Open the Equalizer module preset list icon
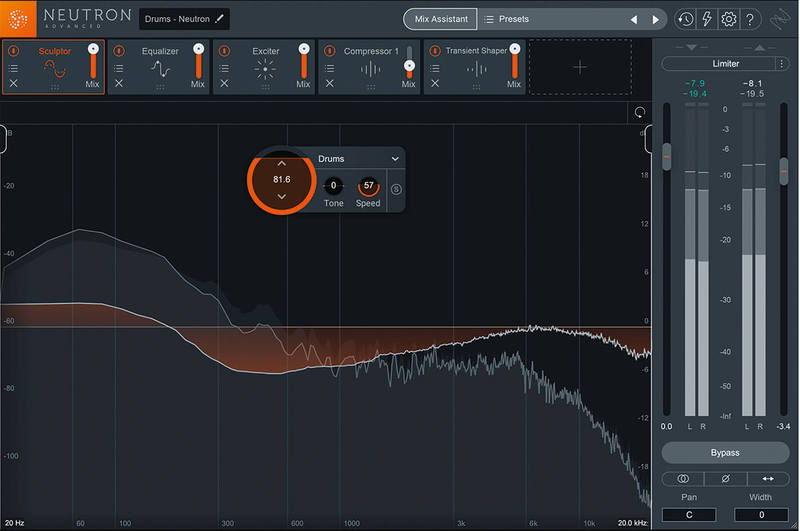This screenshot has width=800, height=531. (x=119, y=68)
